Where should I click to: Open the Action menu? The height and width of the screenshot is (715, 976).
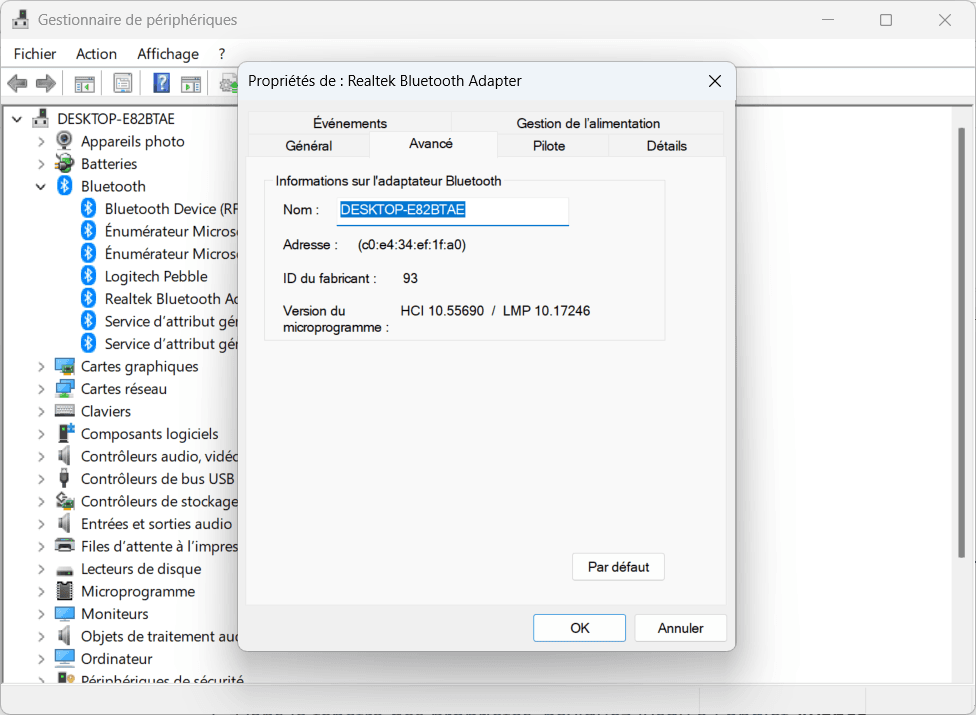click(x=96, y=54)
